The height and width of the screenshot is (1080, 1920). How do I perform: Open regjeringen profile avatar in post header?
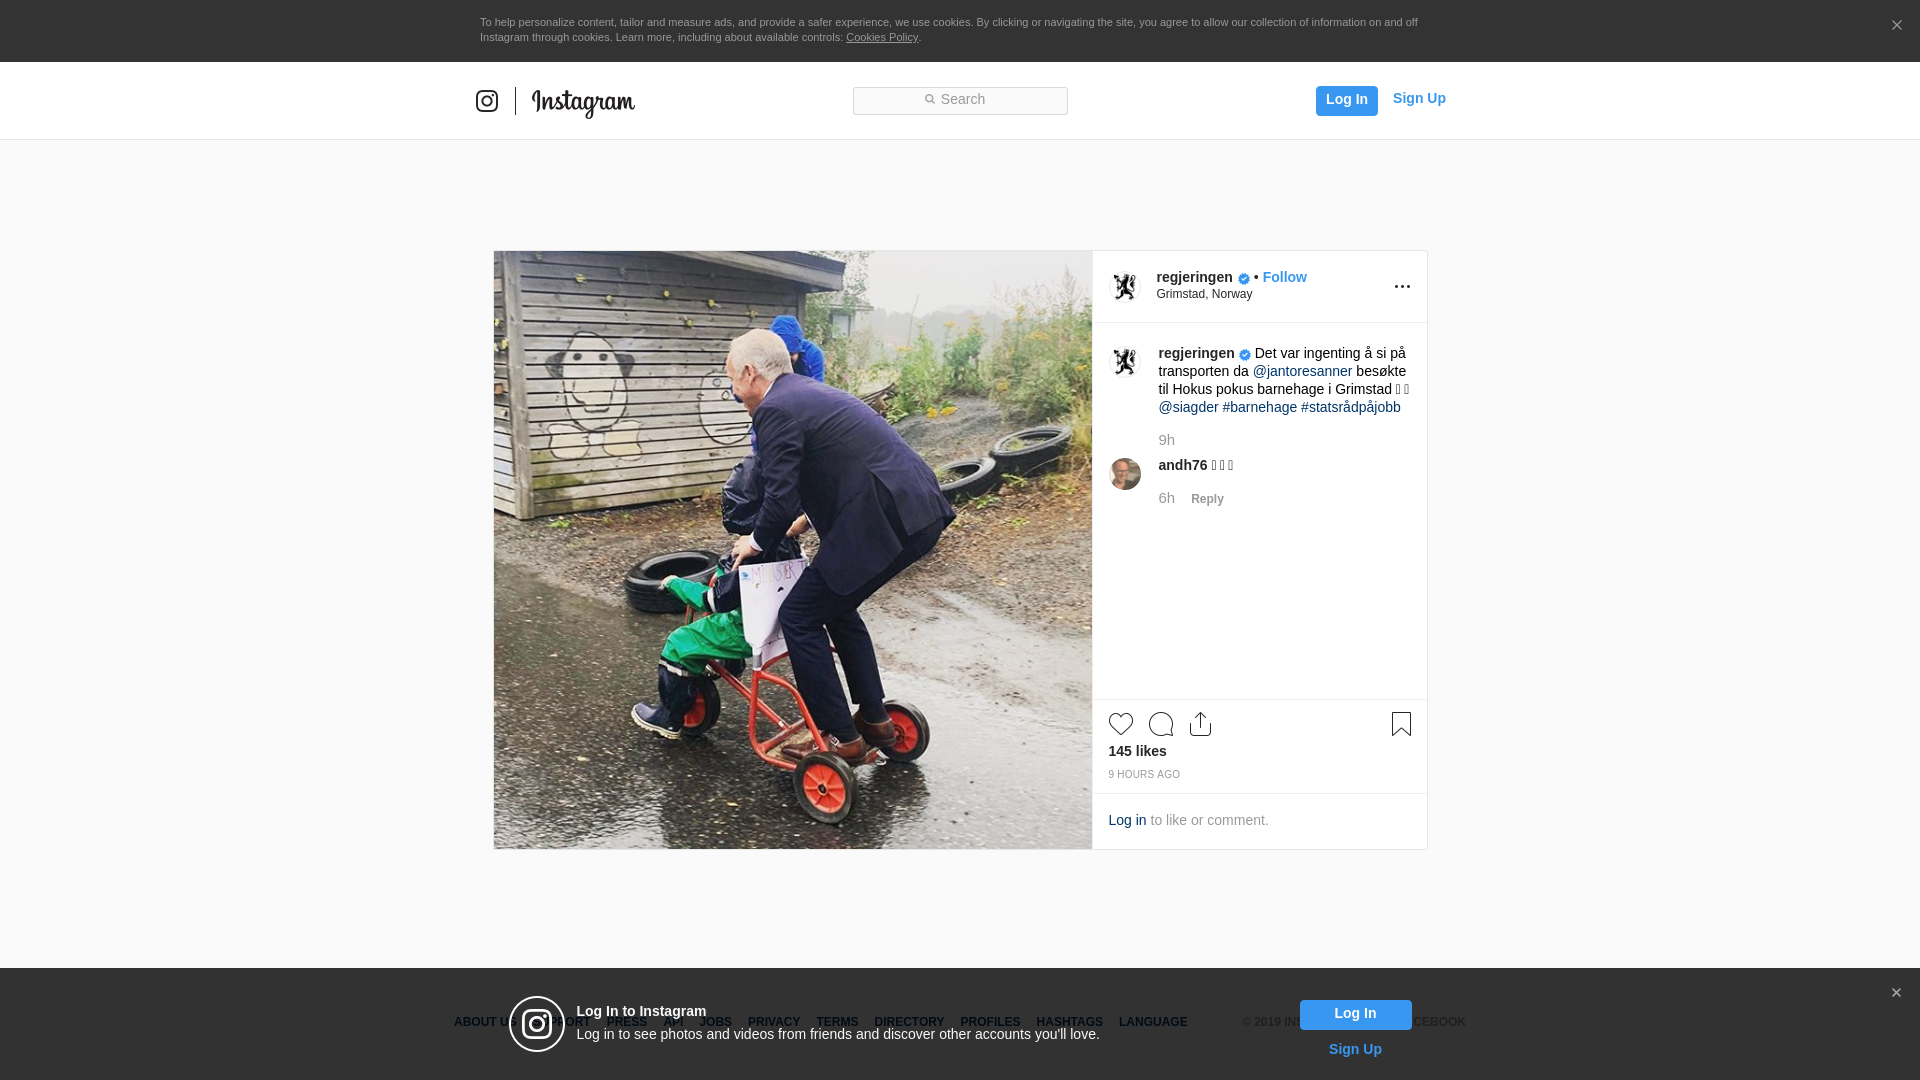click(1125, 287)
